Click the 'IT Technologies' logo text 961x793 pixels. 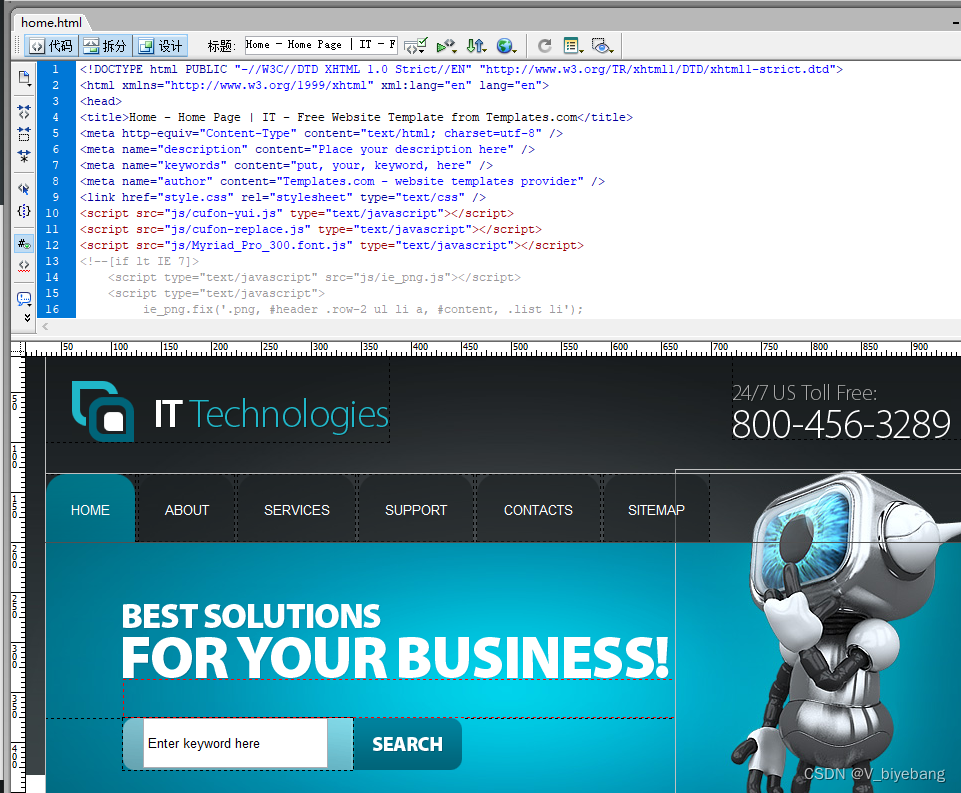tap(272, 414)
